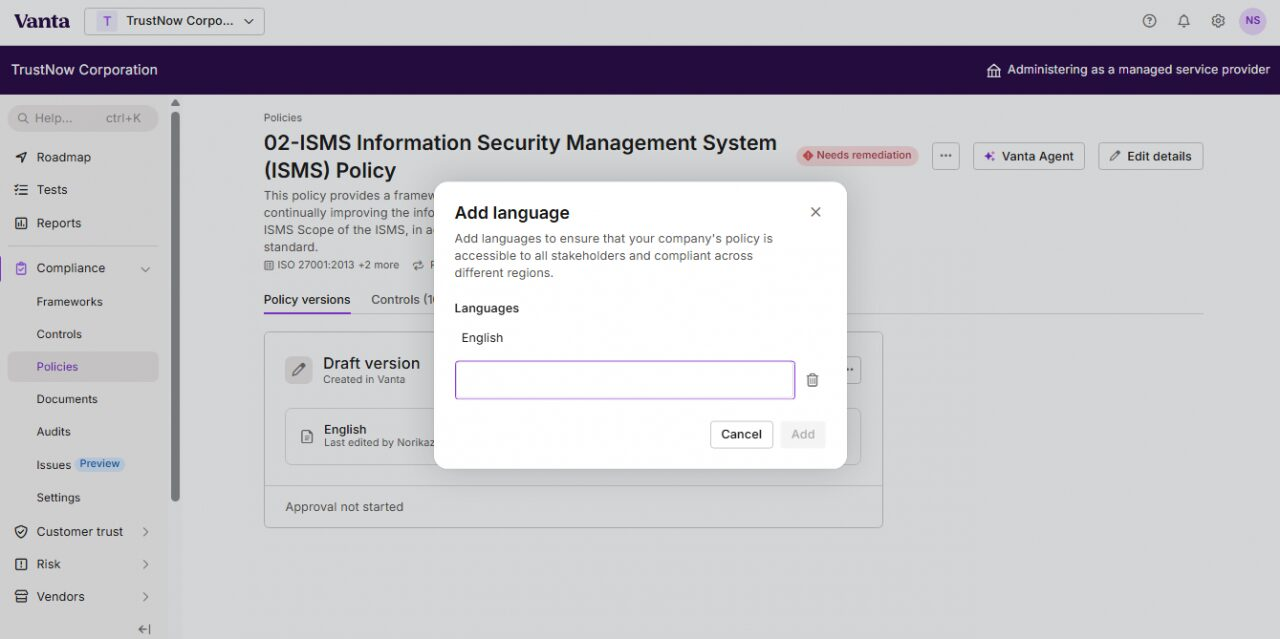The width and height of the screenshot is (1280, 639).
Task: Click Cancel in Add language dialog
Action: click(741, 434)
